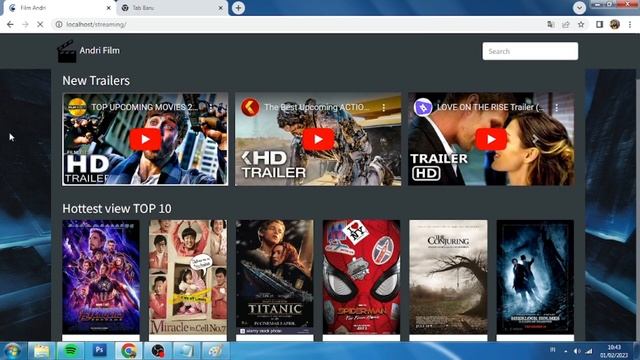The image size is (640, 360).
Task: Open the LOVE ON THE RISE Trailer title
Action: 490,107
